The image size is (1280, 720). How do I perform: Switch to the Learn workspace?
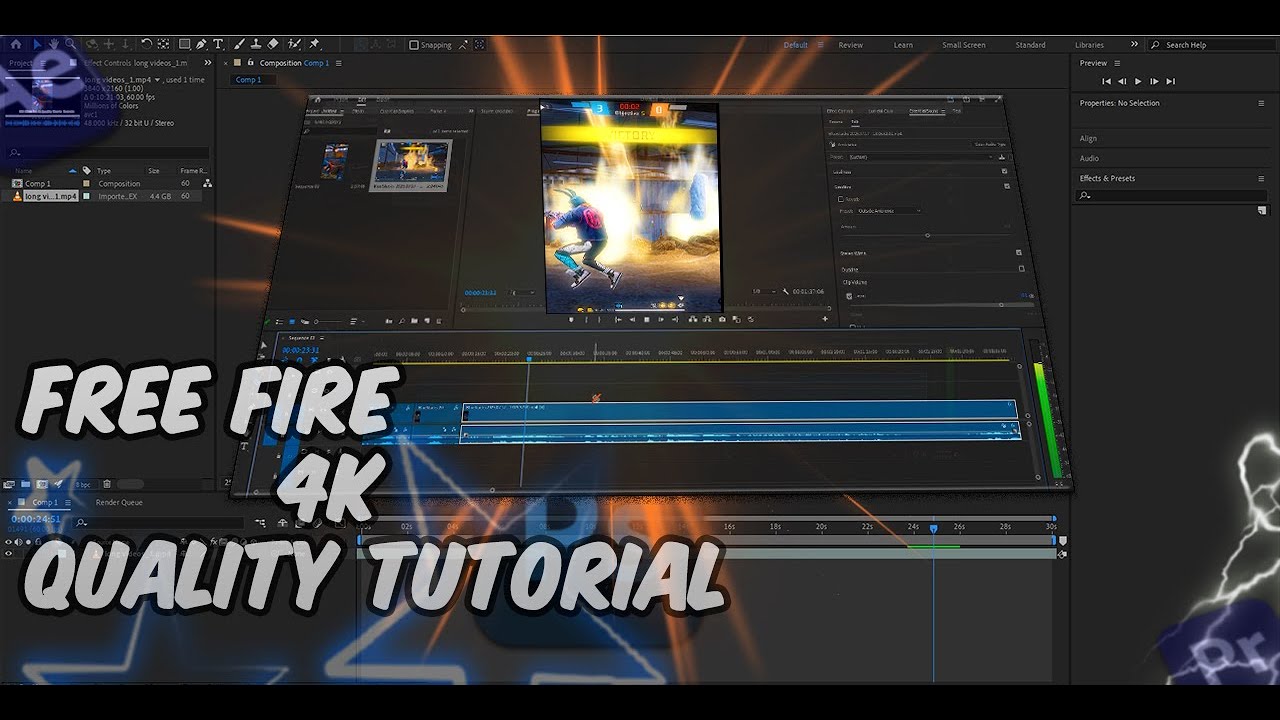click(903, 45)
